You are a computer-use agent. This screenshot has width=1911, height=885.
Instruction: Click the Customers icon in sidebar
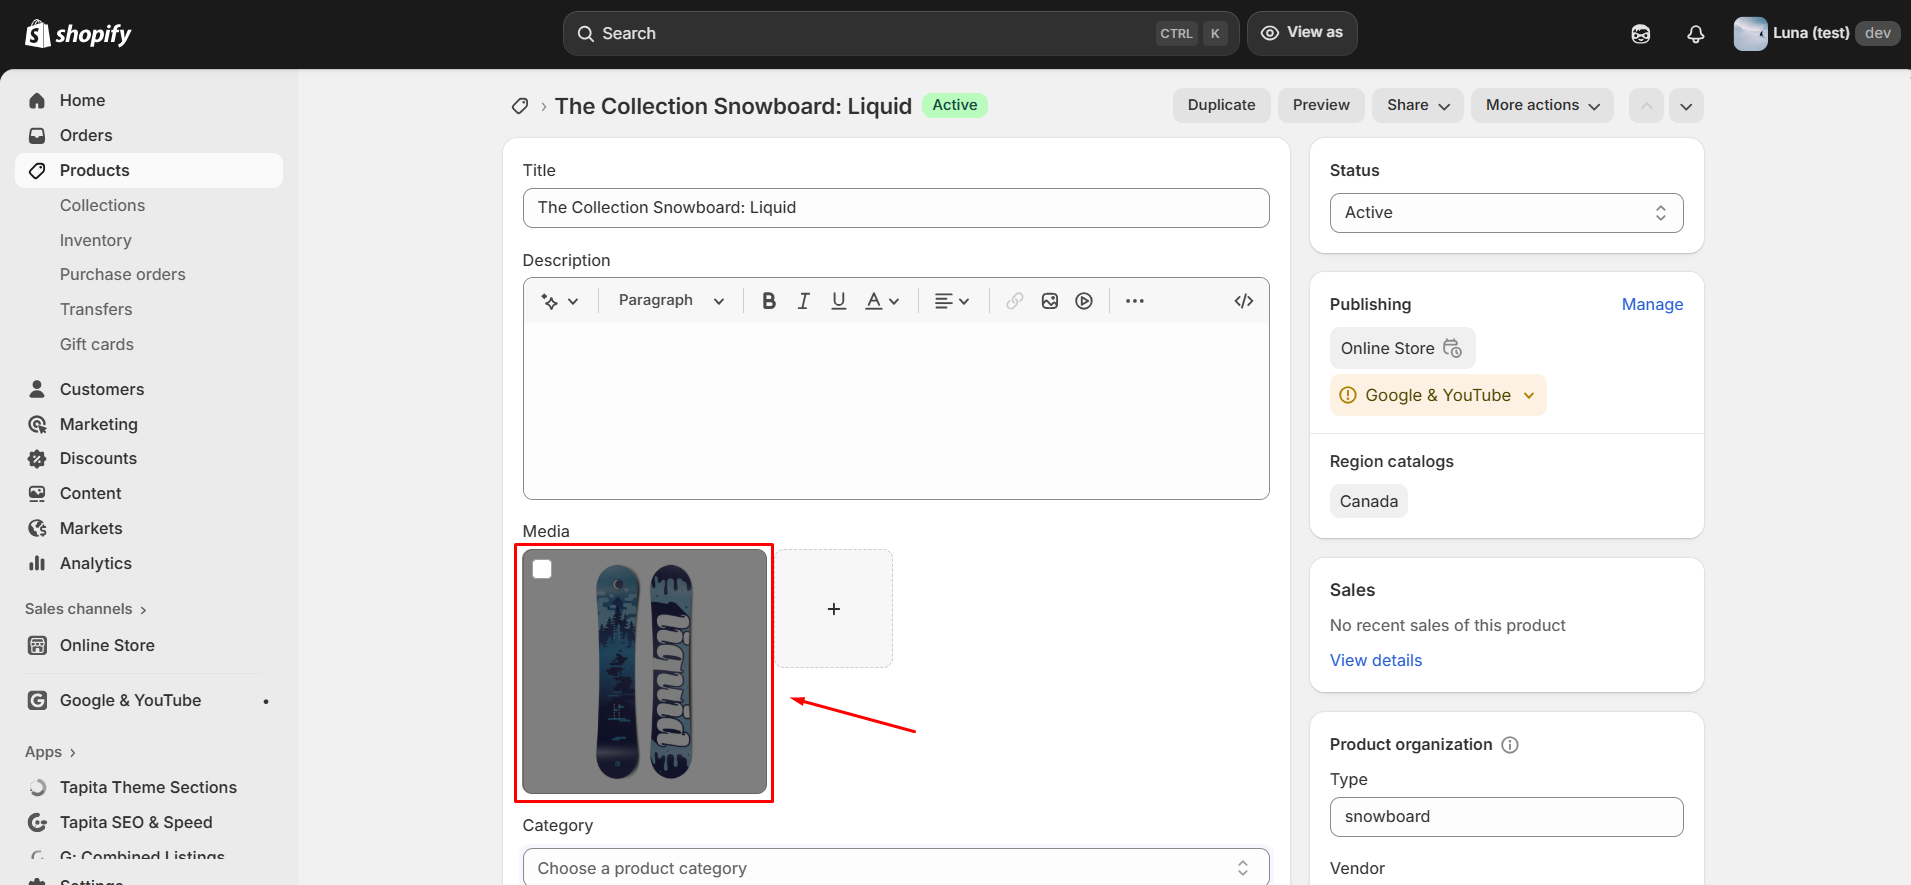37,389
